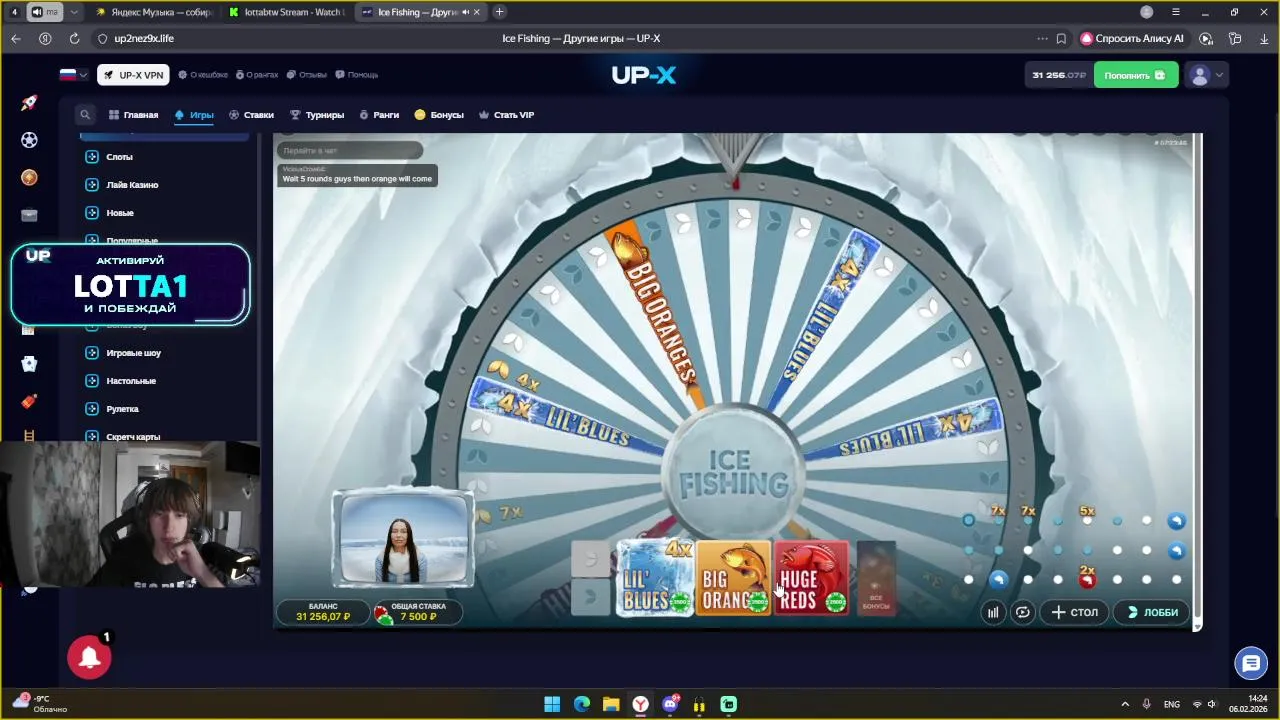Open the Помощь header link
This screenshot has width=1280, height=720.
[356, 75]
